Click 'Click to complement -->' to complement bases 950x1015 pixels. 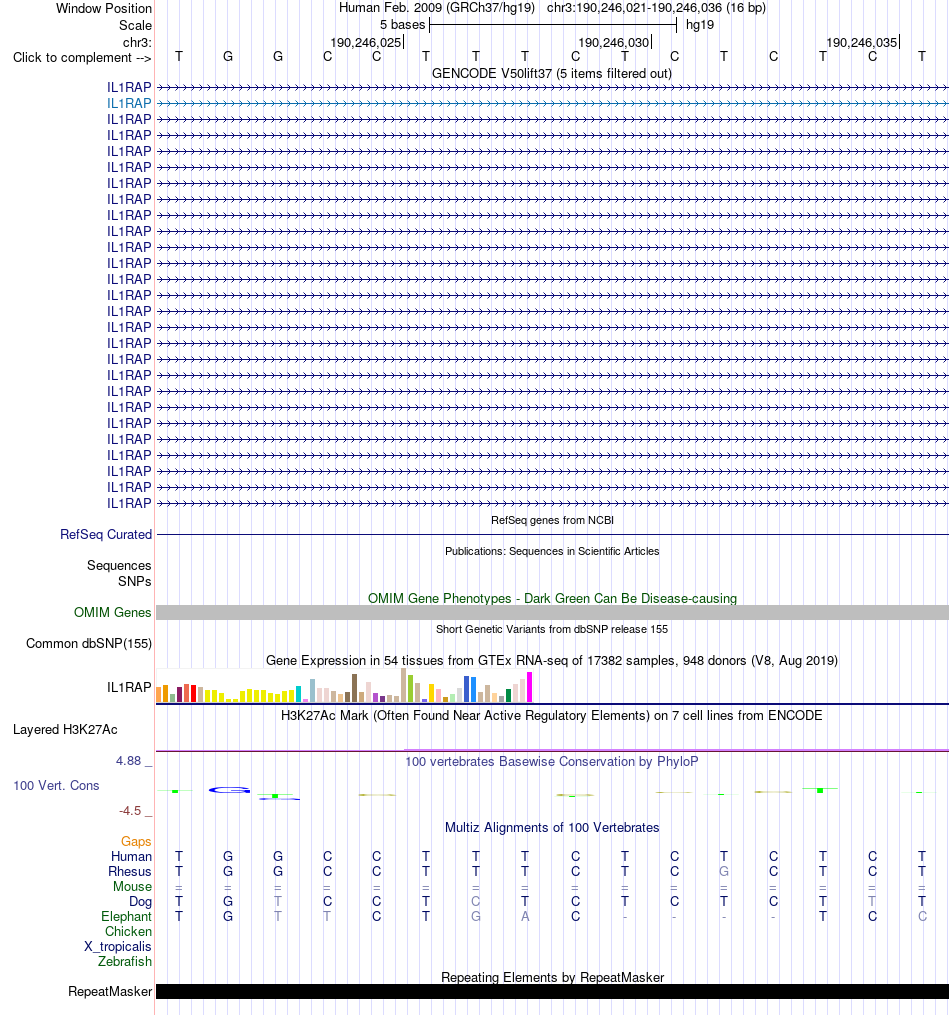[82, 58]
